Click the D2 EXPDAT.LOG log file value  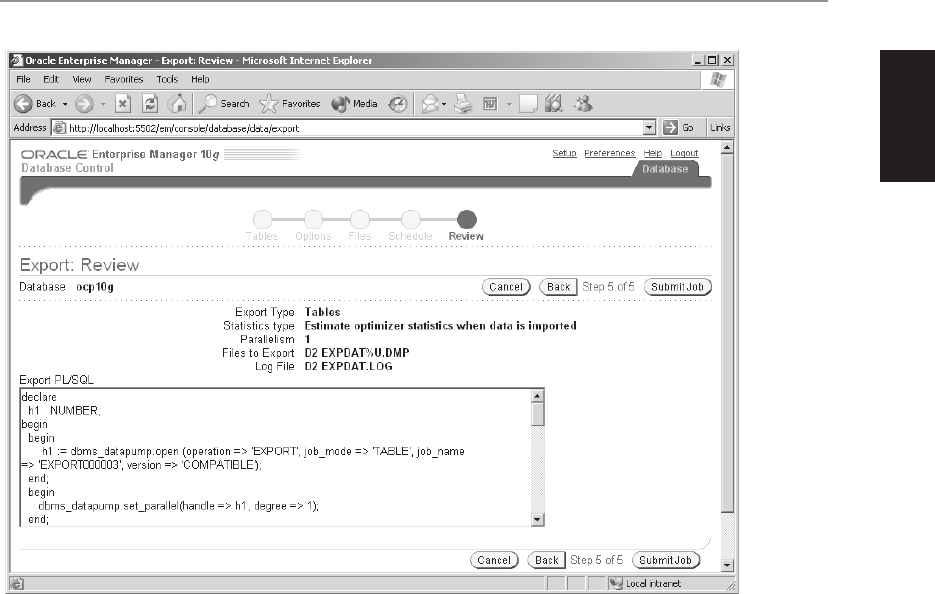[x=348, y=366]
